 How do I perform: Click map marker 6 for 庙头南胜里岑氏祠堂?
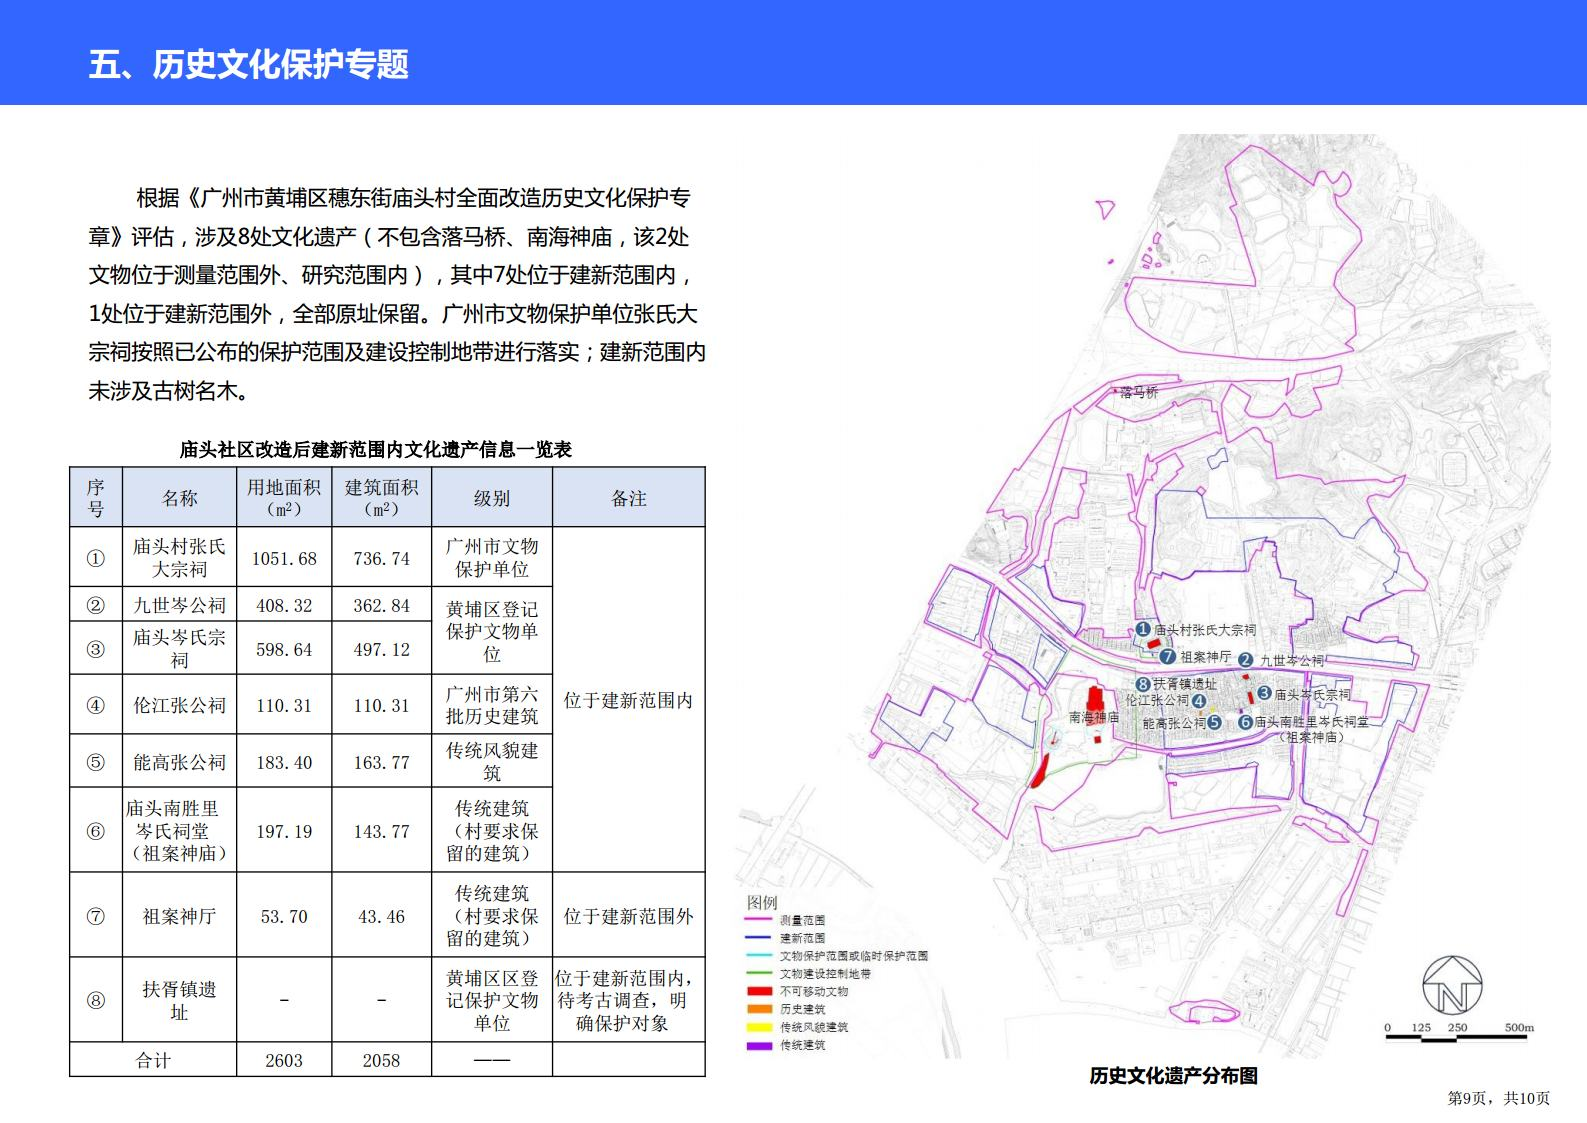(x=1246, y=722)
